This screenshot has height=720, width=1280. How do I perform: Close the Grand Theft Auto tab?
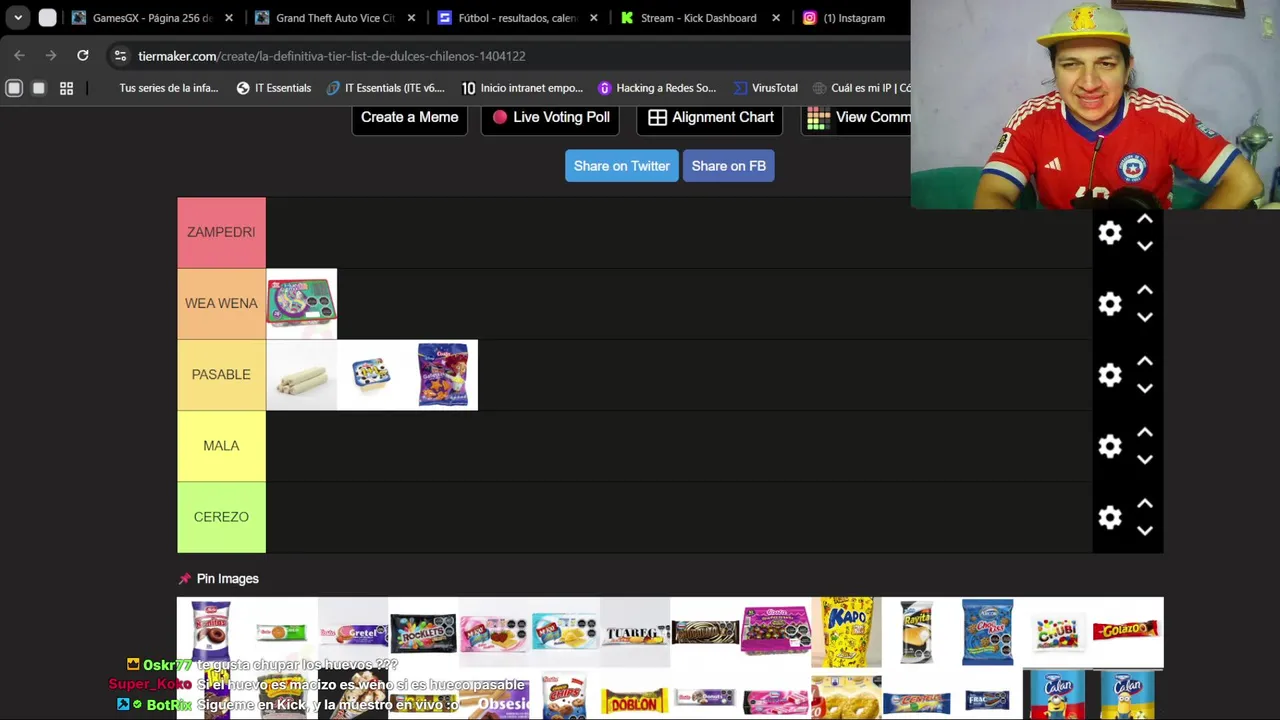[x=411, y=18]
